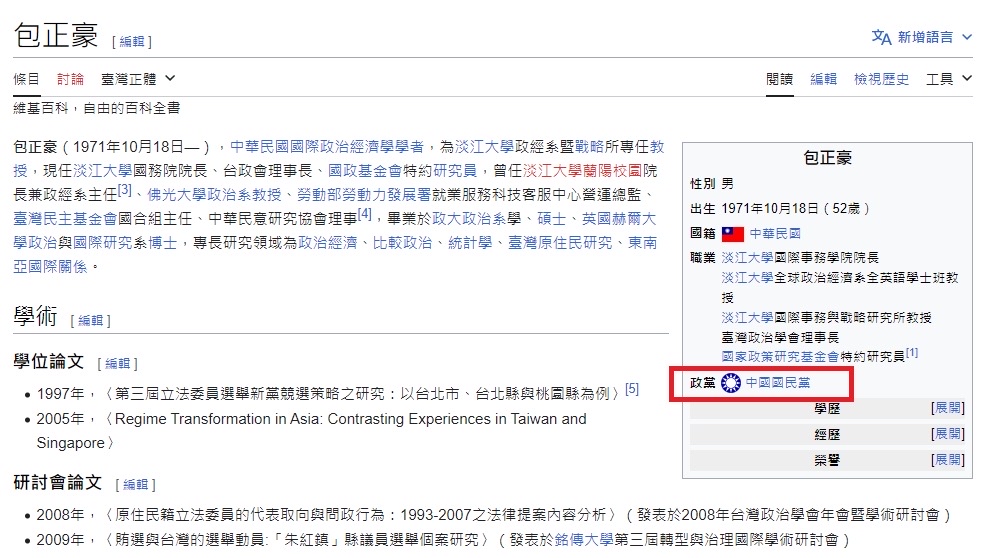Open the 臺灣正體 variant dropdown
Viewport: 1005px width, 558px height.
tap(138, 79)
